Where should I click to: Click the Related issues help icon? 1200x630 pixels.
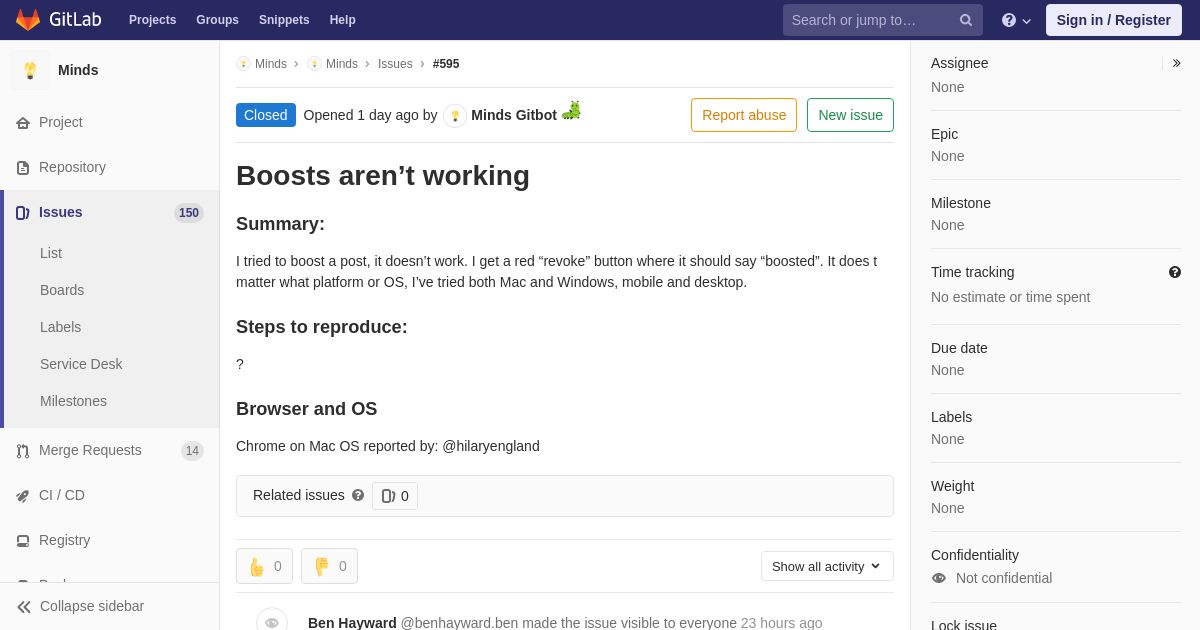358,495
